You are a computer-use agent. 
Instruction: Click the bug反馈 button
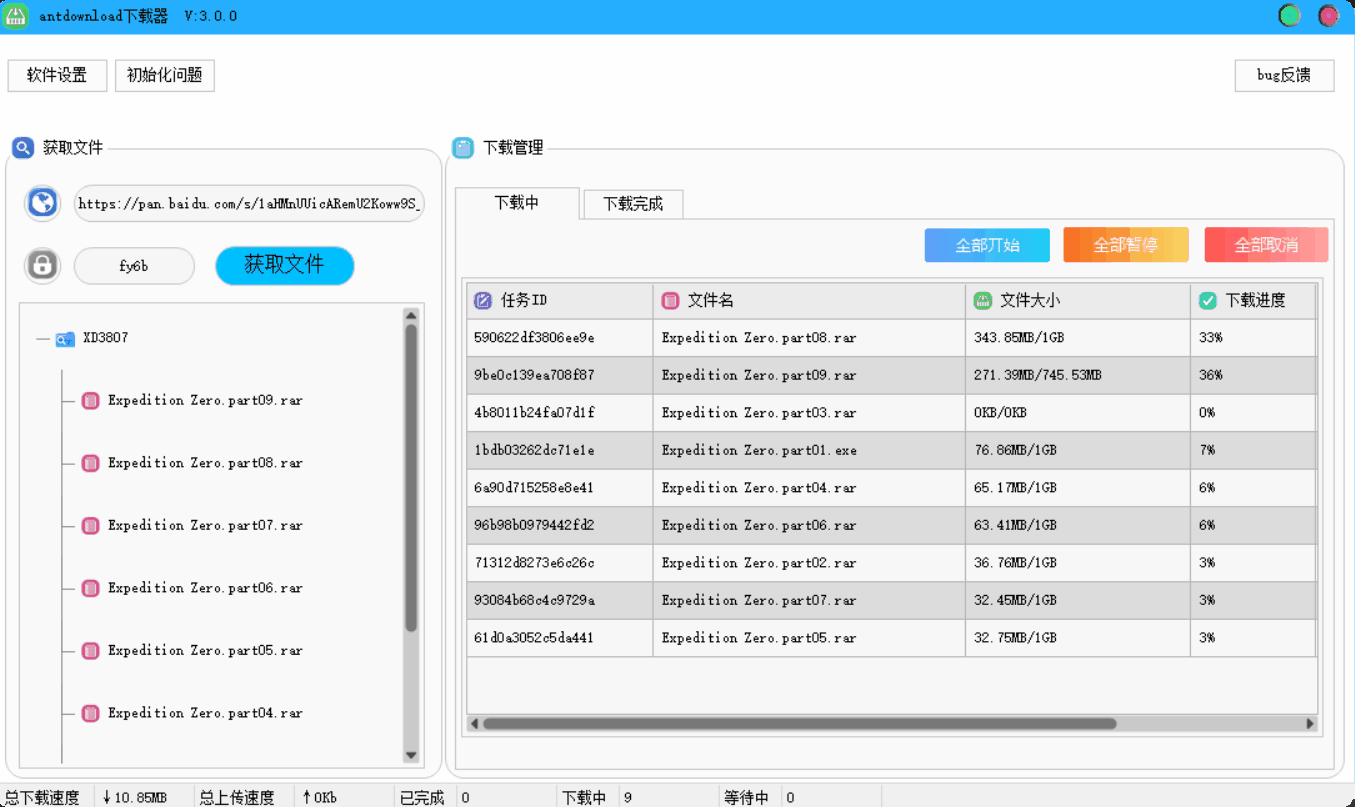pyautogui.click(x=1284, y=75)
